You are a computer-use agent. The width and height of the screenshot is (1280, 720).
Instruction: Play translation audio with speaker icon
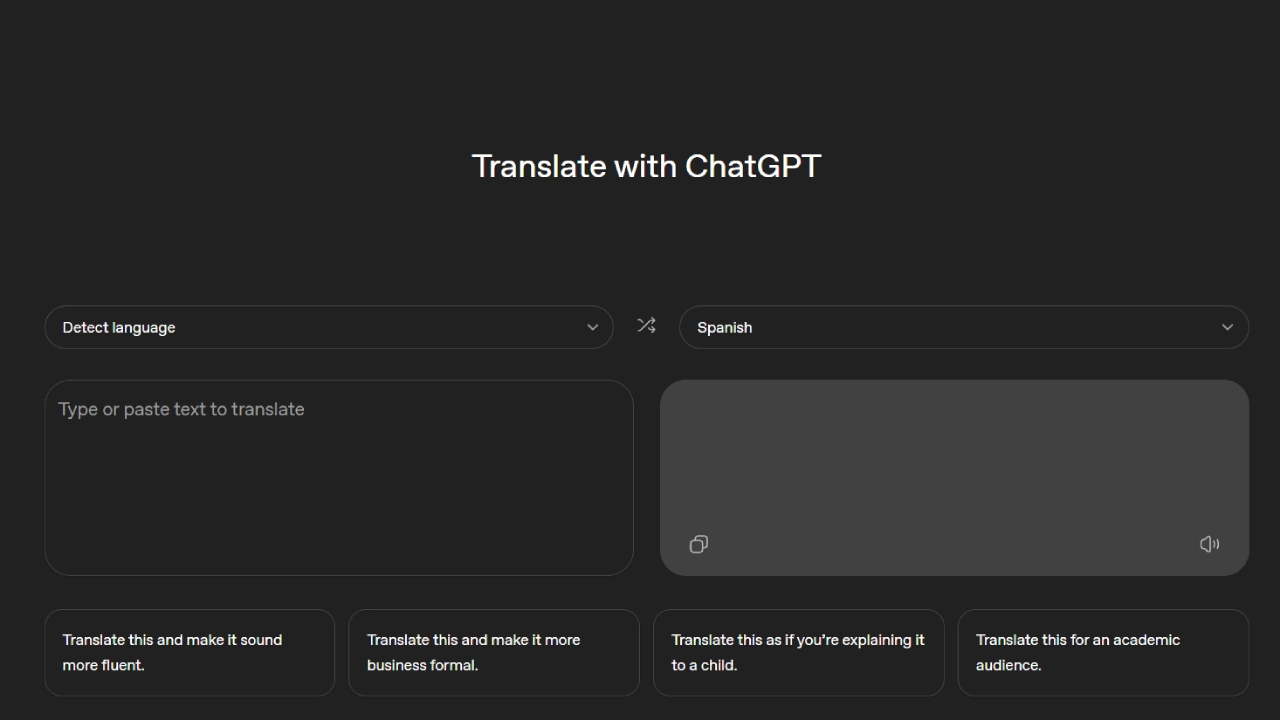(1209, 544)
